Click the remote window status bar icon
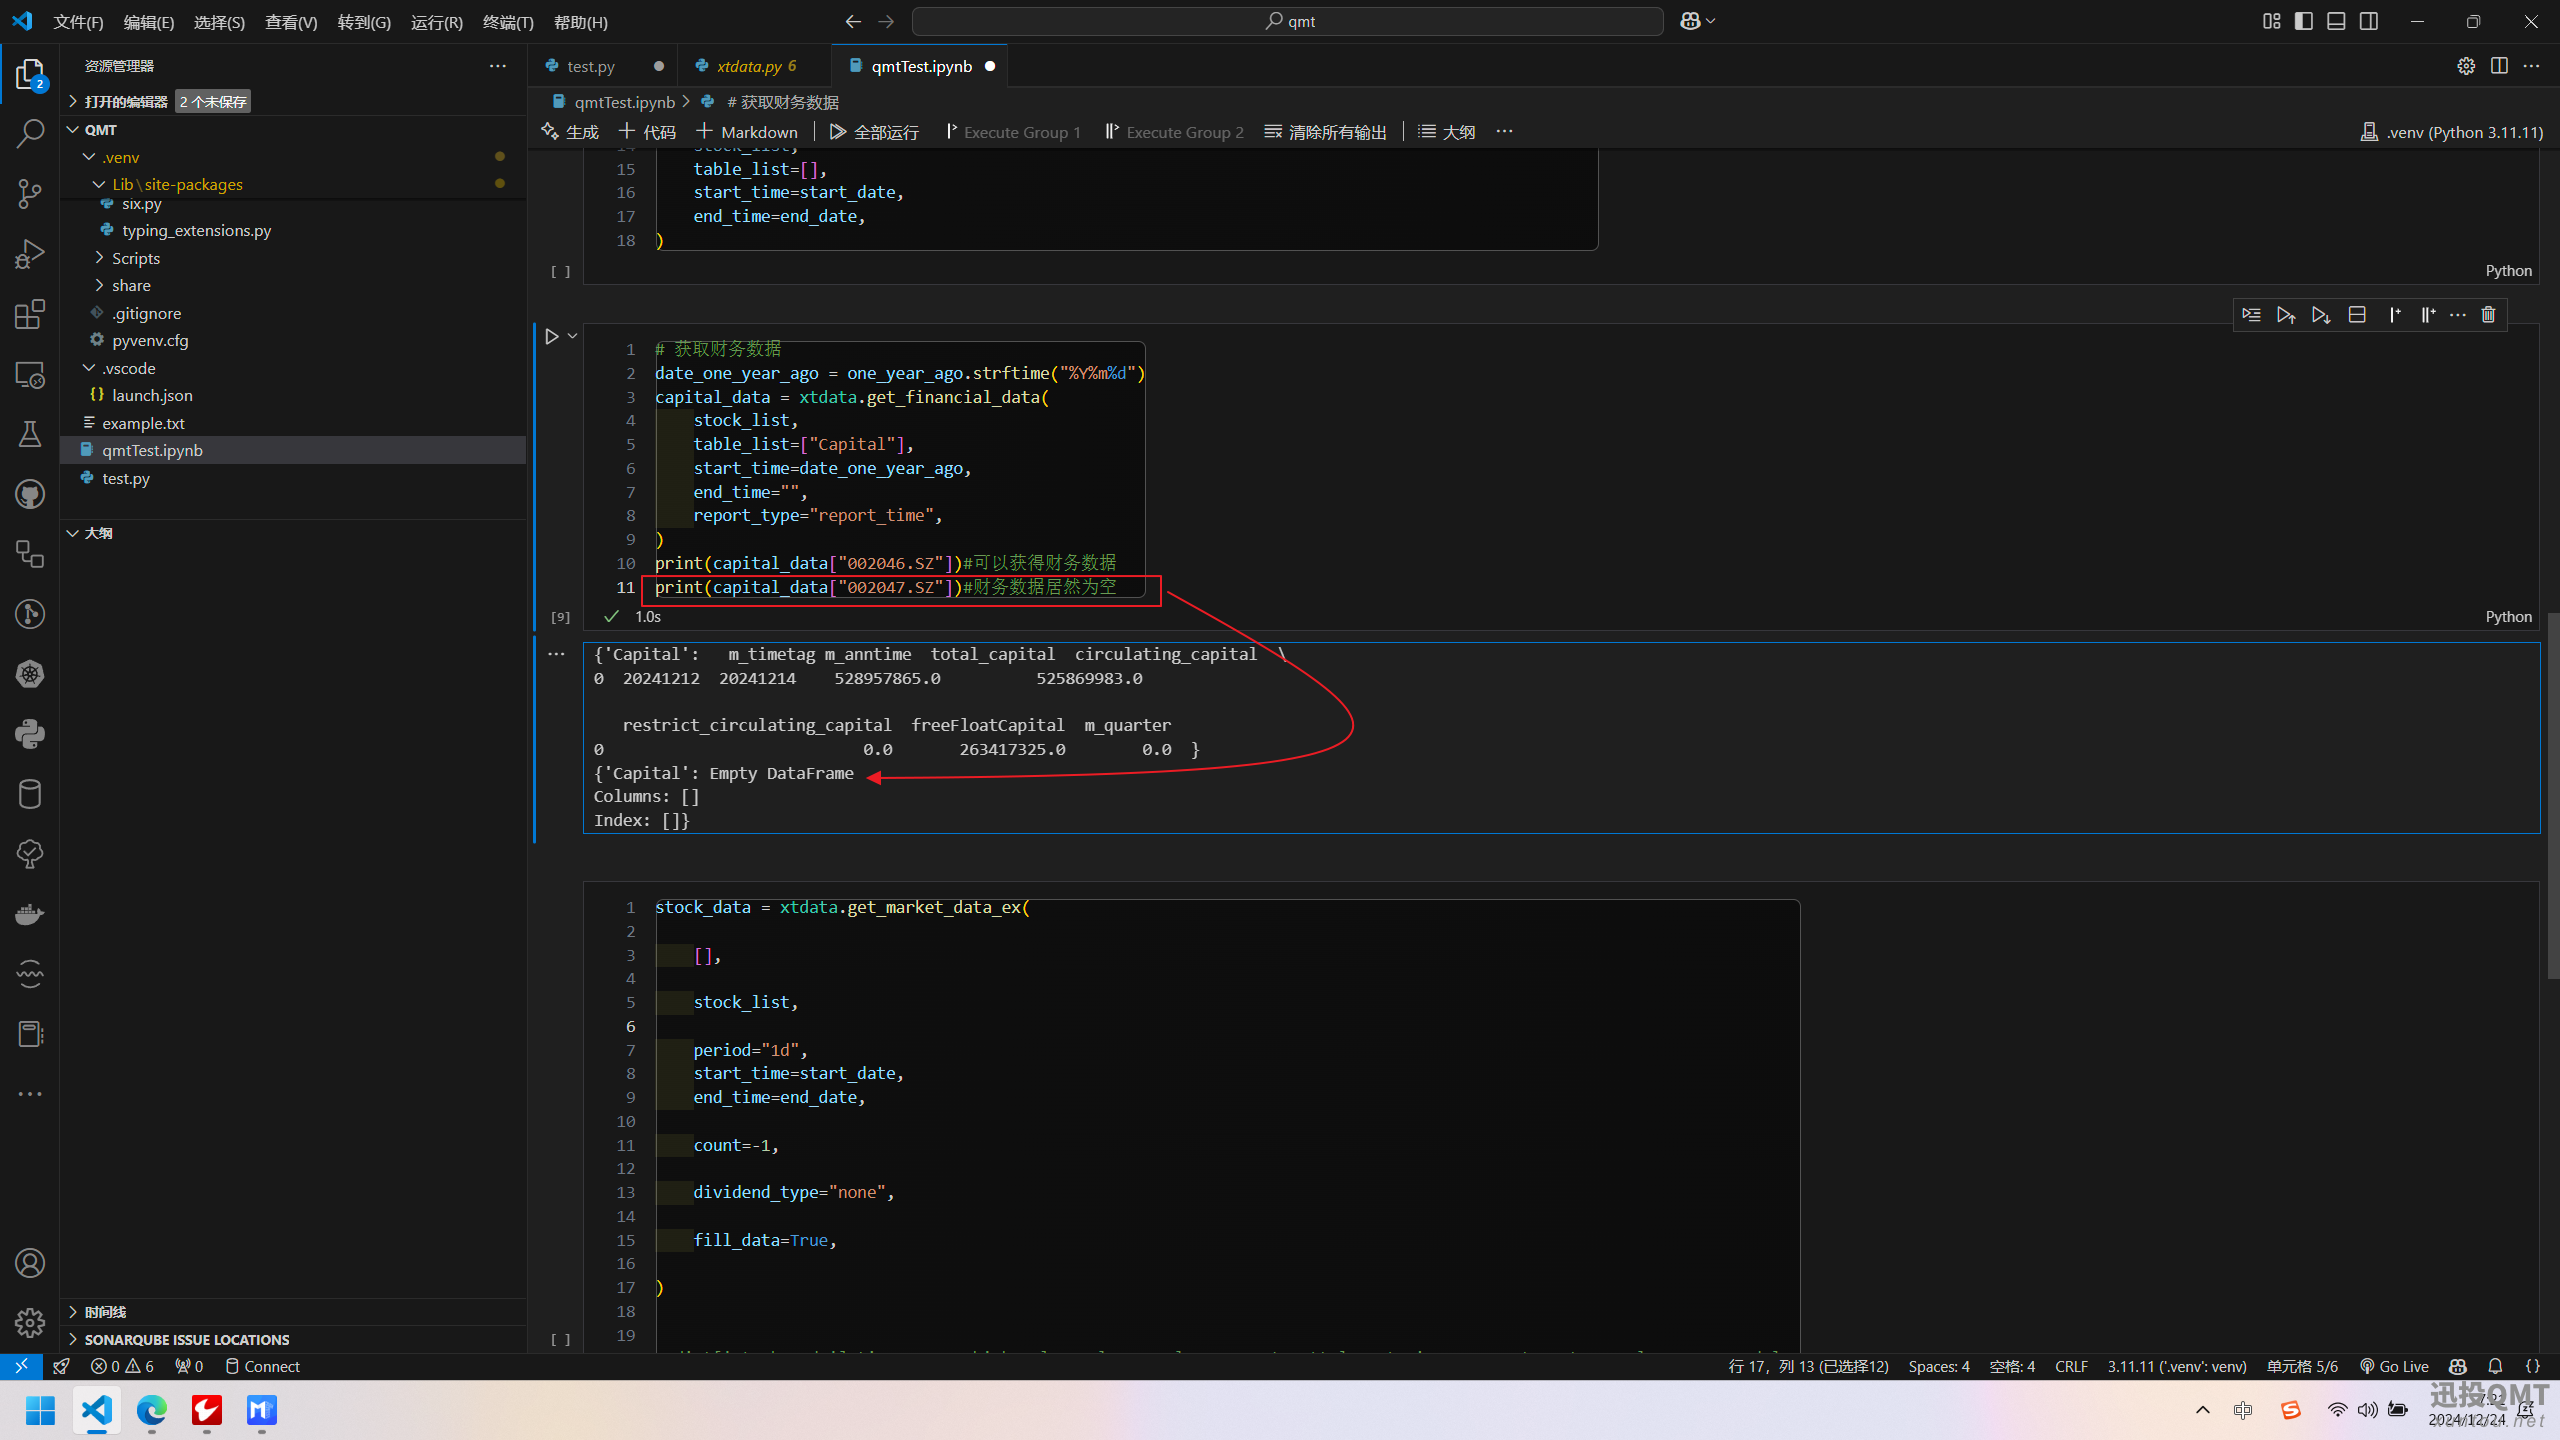2560x1440 pixels. coord(21,1366)
